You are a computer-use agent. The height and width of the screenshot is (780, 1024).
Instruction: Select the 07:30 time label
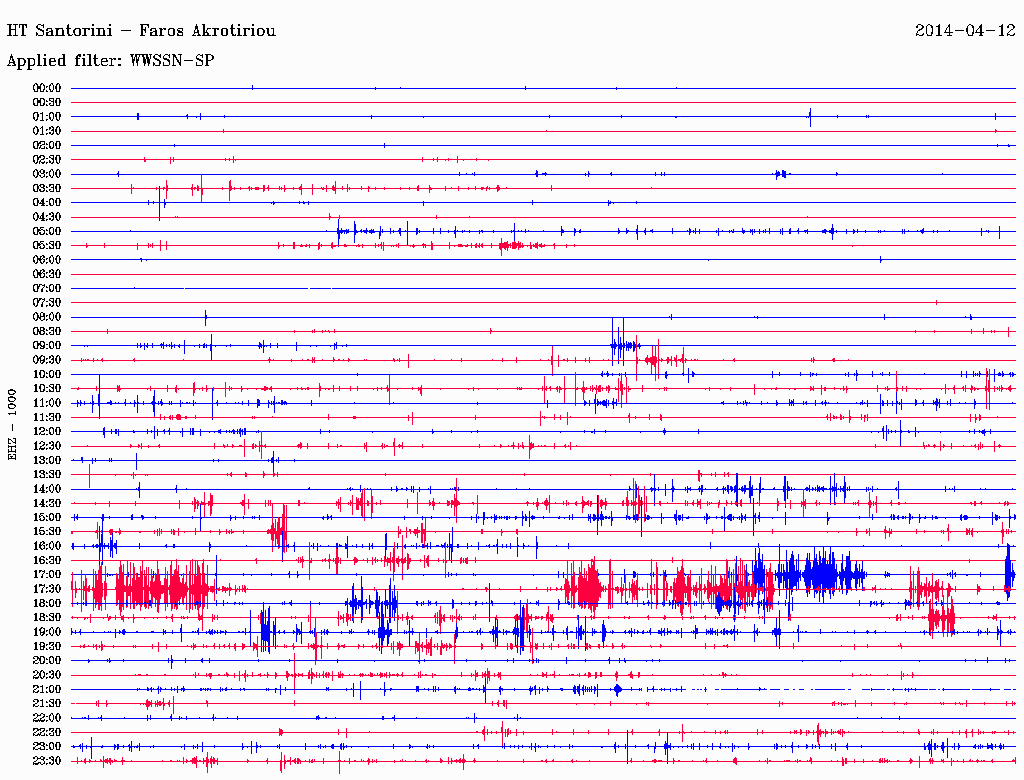pyautogui.click(x=47, y=303)
